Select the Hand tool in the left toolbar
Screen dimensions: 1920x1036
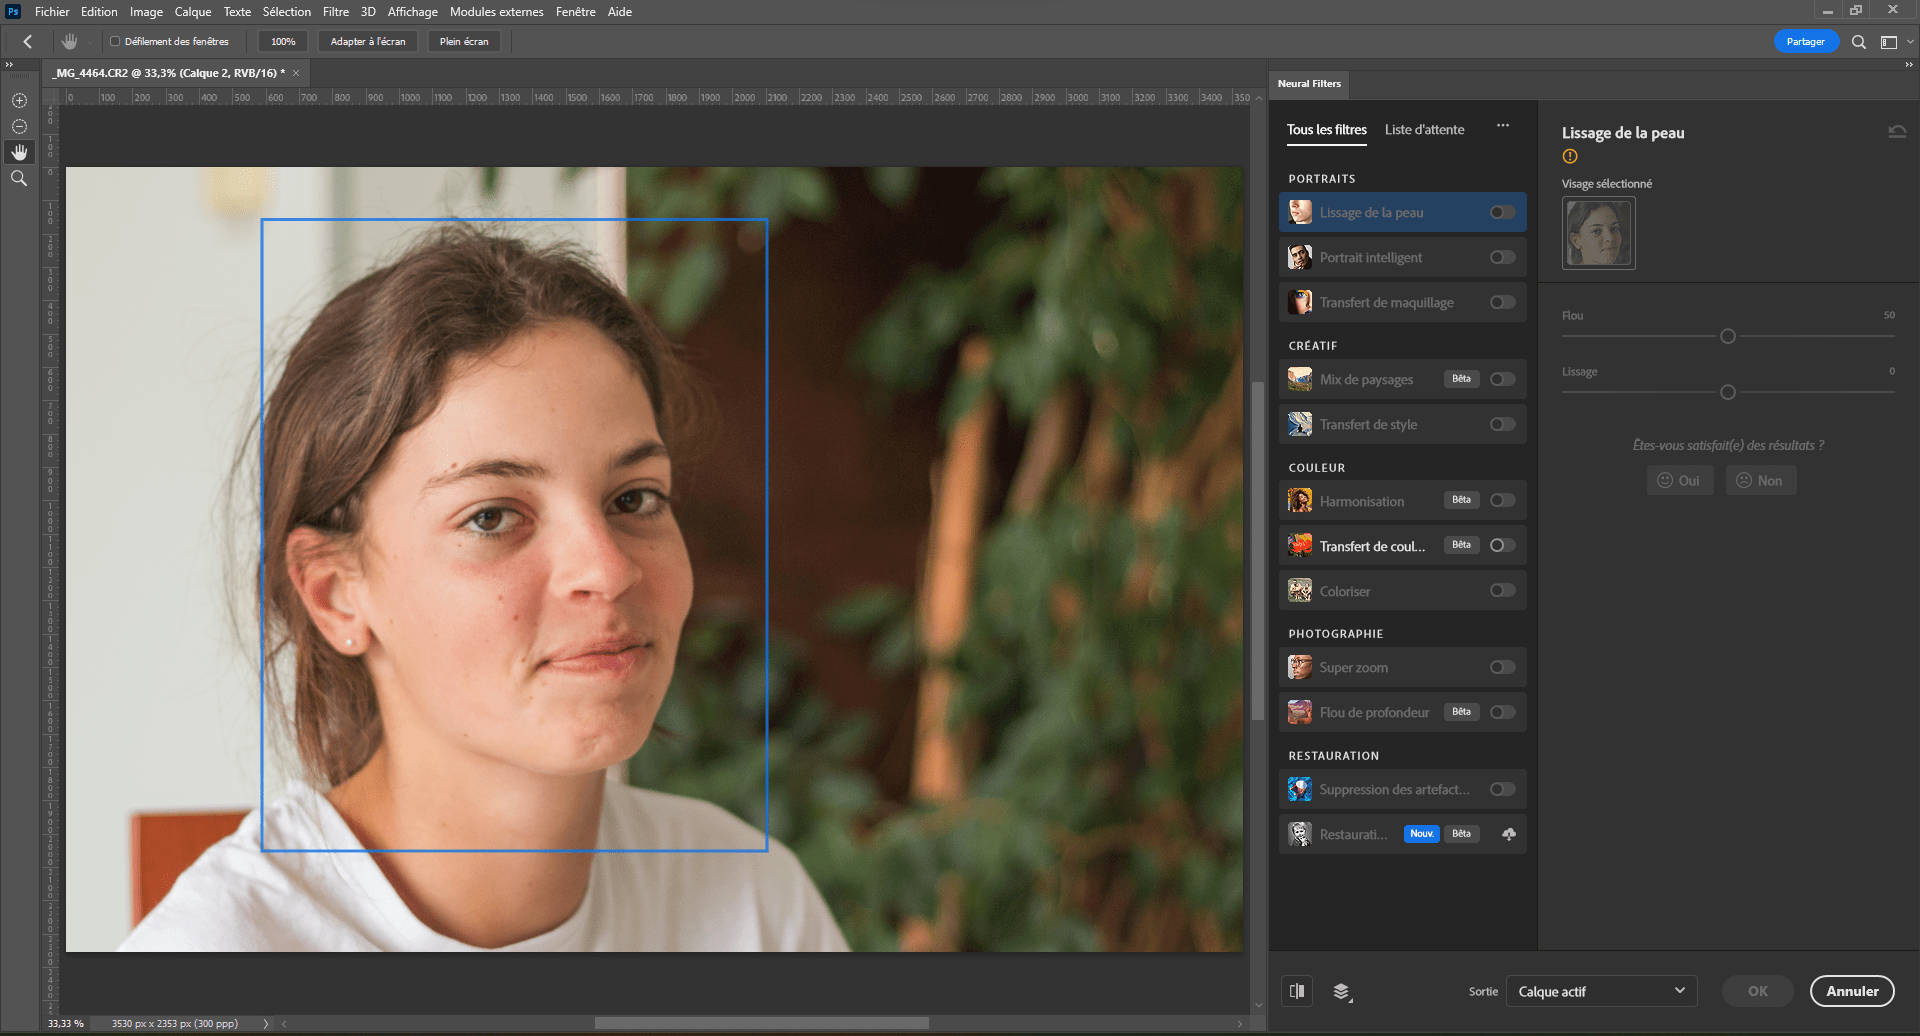18,152
